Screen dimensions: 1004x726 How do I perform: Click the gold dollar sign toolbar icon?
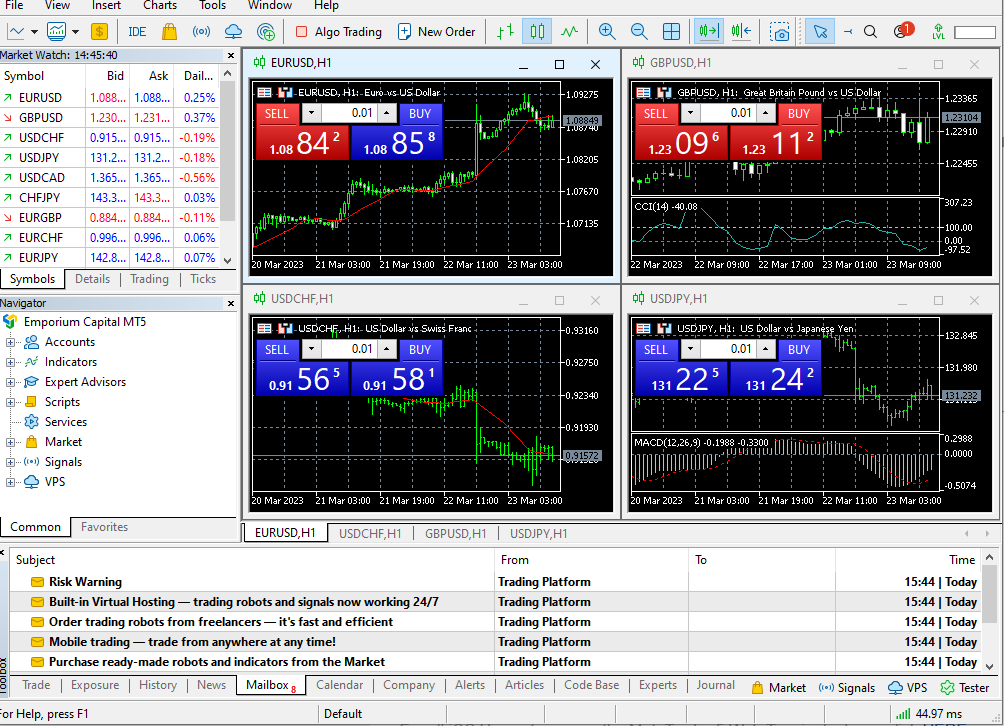point(99,32)
